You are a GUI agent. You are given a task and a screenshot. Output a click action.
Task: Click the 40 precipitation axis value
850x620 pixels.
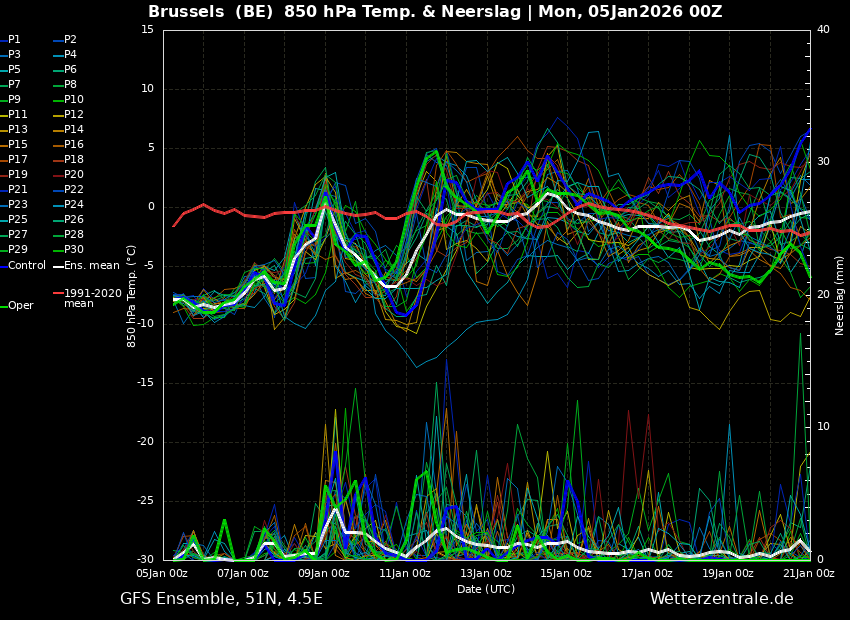[823, 29]
